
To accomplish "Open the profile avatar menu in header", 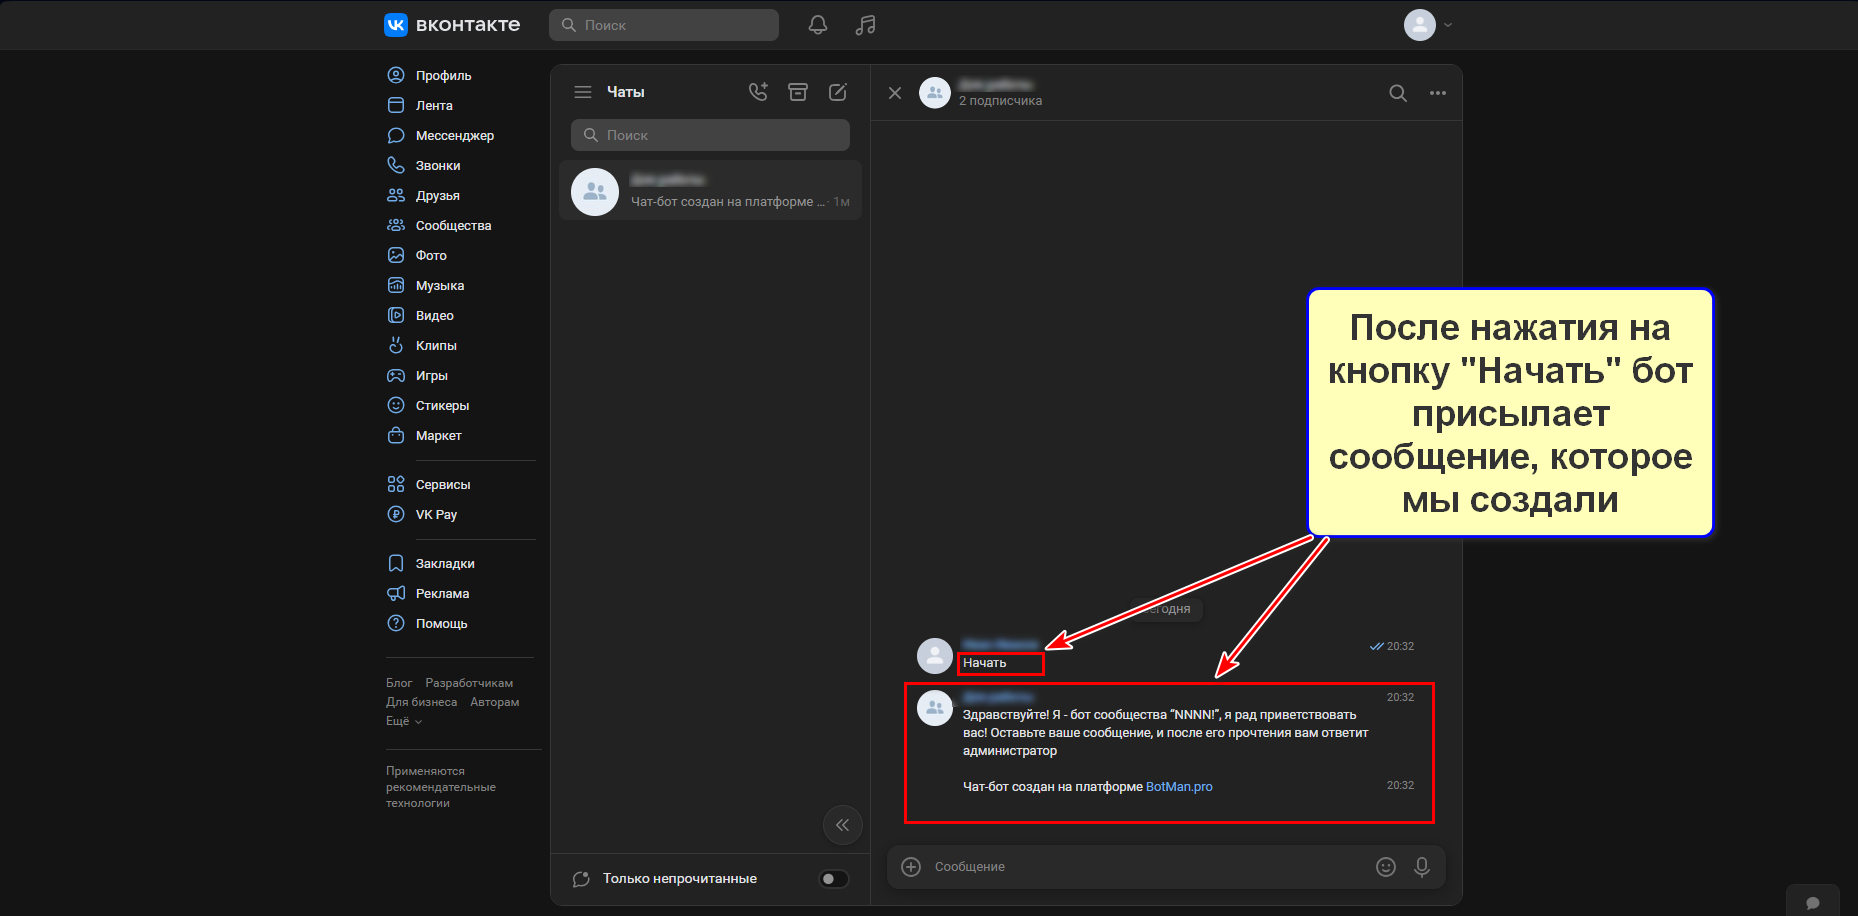I will (x=1428, y=25).
